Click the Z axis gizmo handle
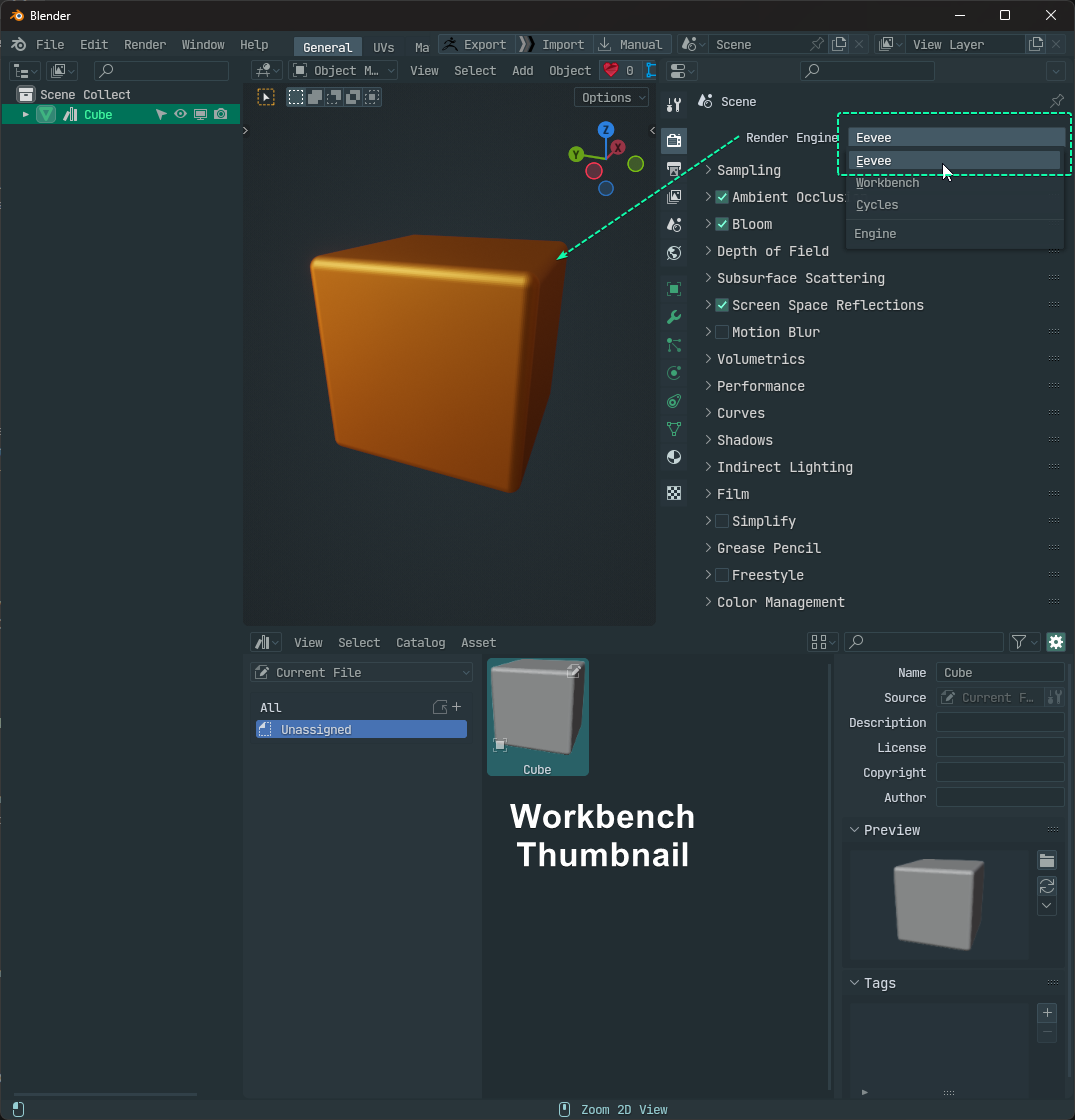Screen dimensions: 1075x1120 click(x=606, y=129)
